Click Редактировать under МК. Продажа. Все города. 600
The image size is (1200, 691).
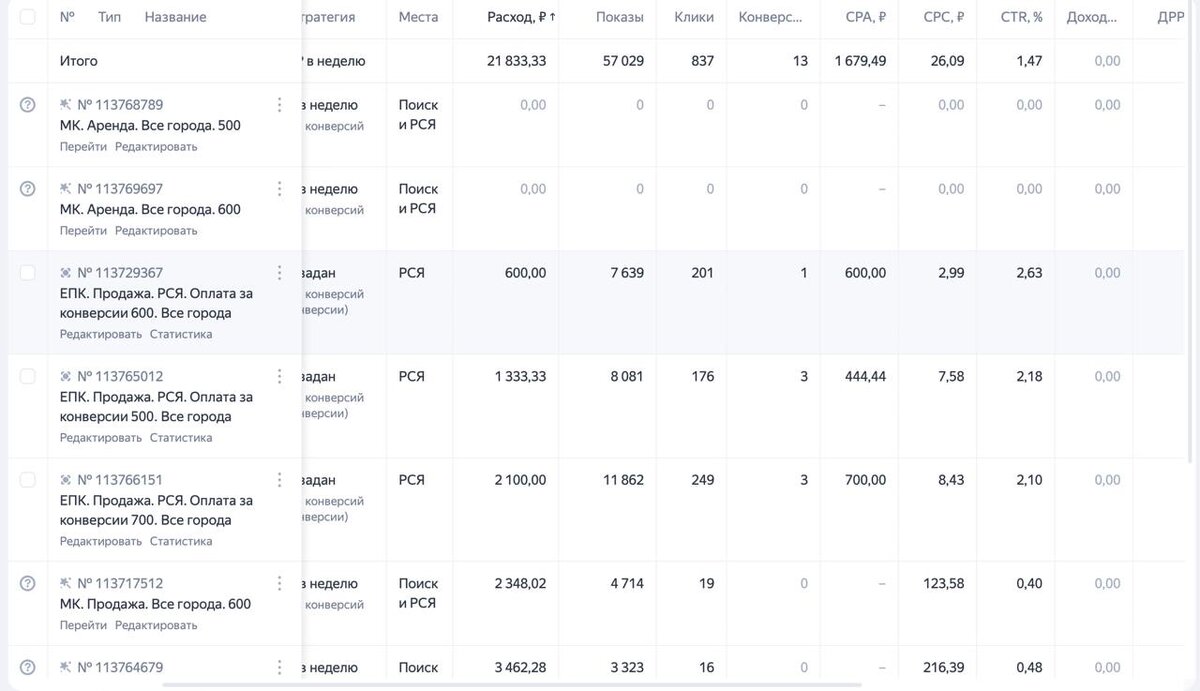[156, 626]
